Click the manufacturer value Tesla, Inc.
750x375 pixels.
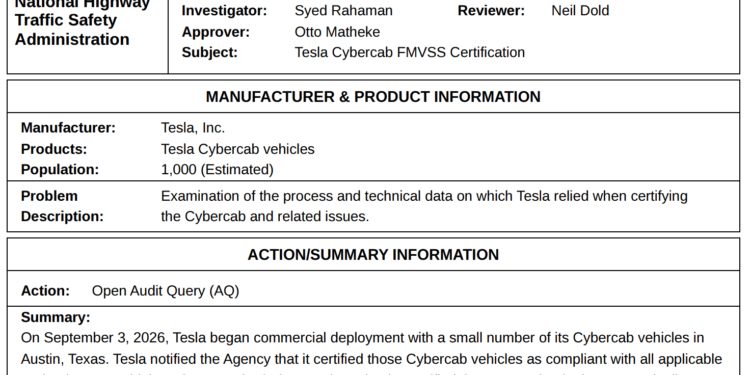coord(193,128)
